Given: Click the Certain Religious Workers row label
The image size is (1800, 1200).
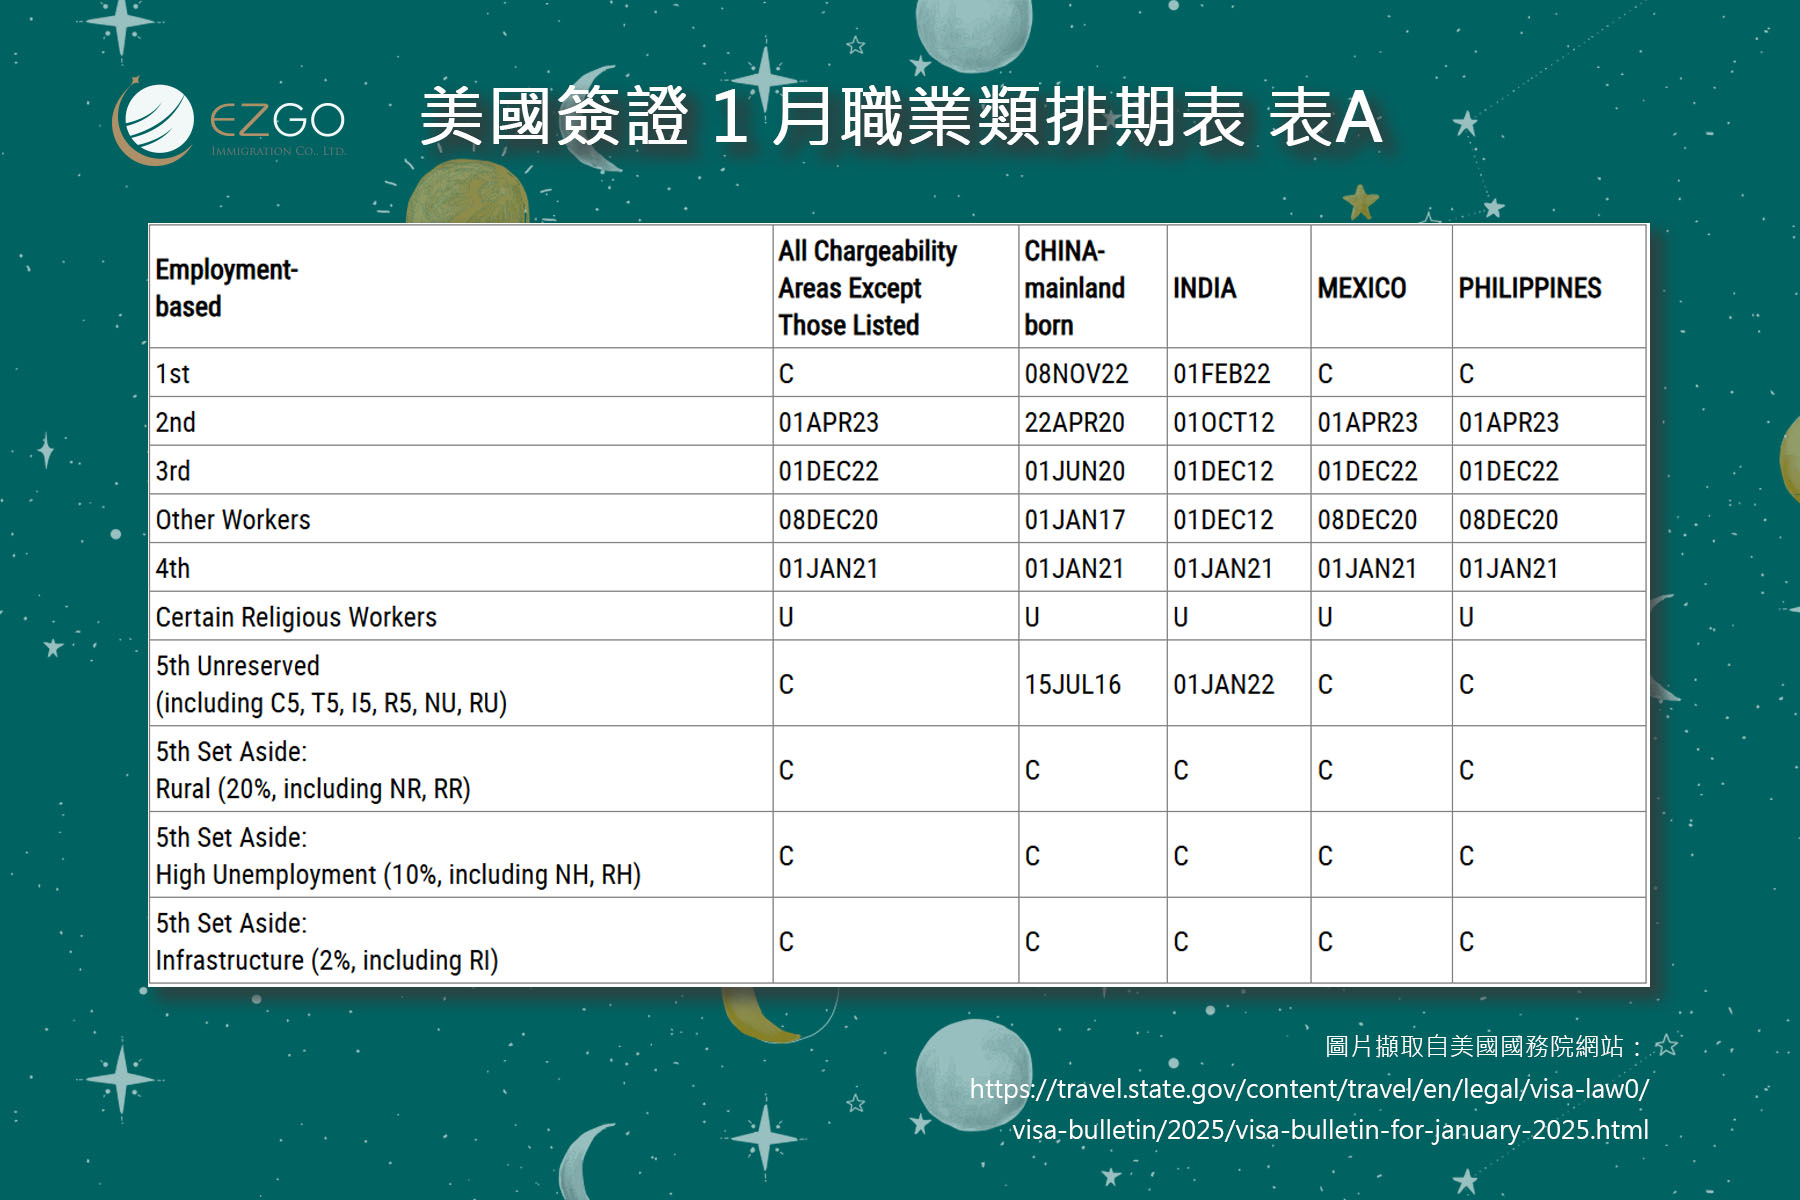Looking at the screenshot, I should coord(296,617).
